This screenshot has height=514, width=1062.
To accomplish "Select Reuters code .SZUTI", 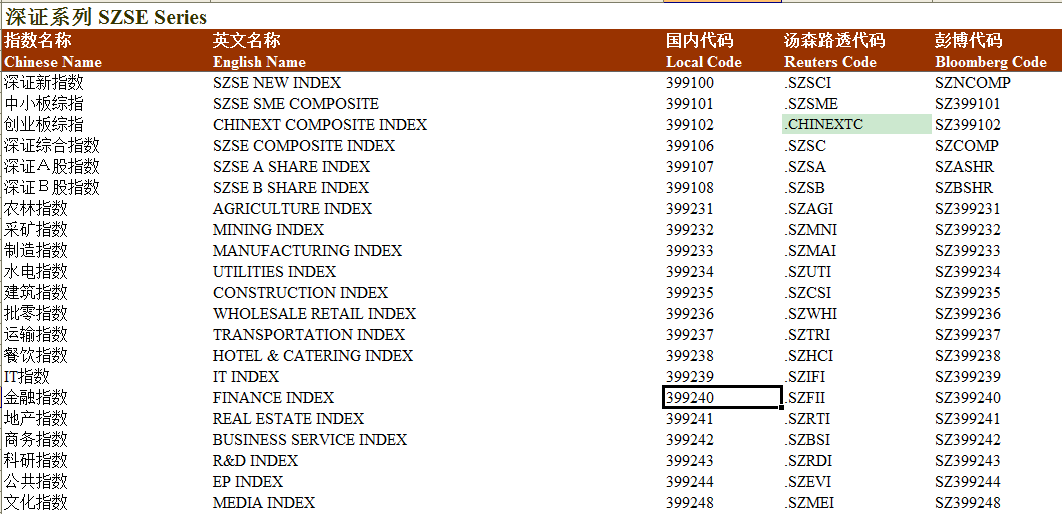I will point(807,272).
